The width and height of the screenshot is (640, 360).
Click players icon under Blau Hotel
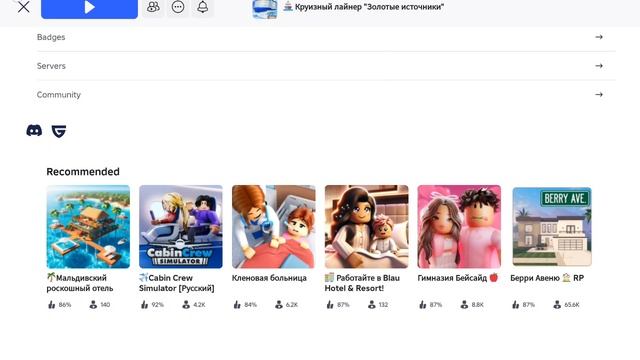(371, 304)
